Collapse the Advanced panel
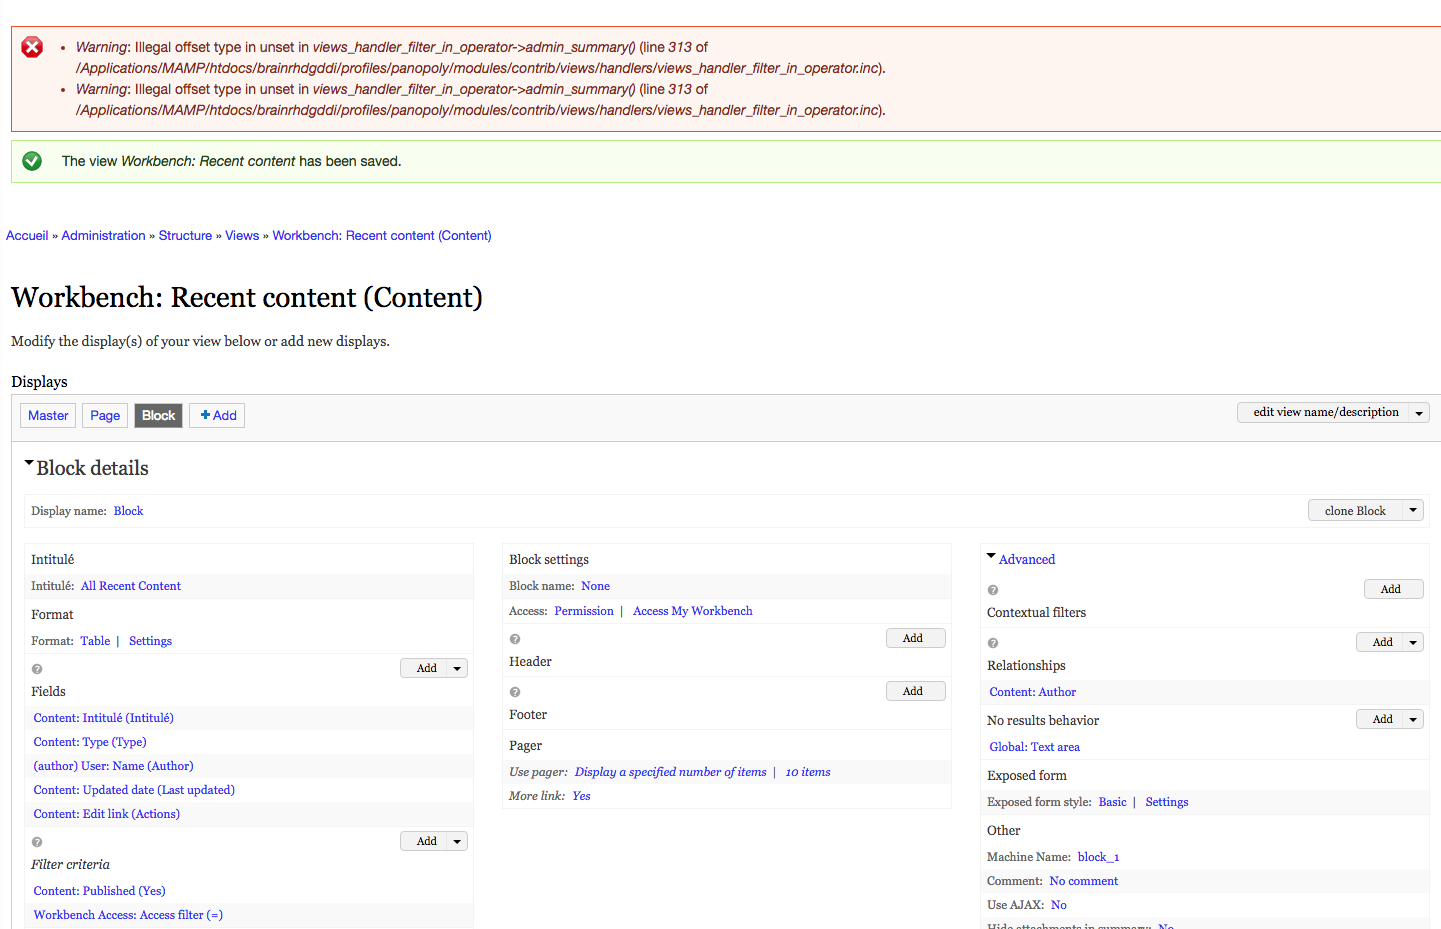The height and width of the screenshot is (929, 1441). (990, 556)
